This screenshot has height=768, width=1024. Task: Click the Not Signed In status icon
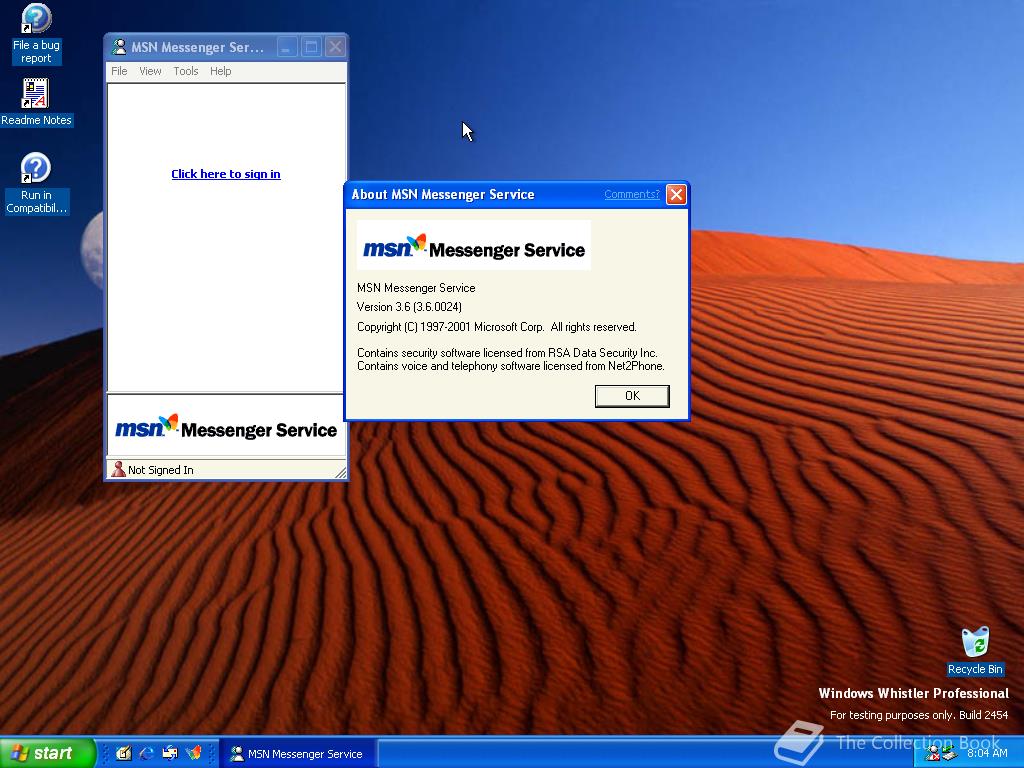(118, 469)
